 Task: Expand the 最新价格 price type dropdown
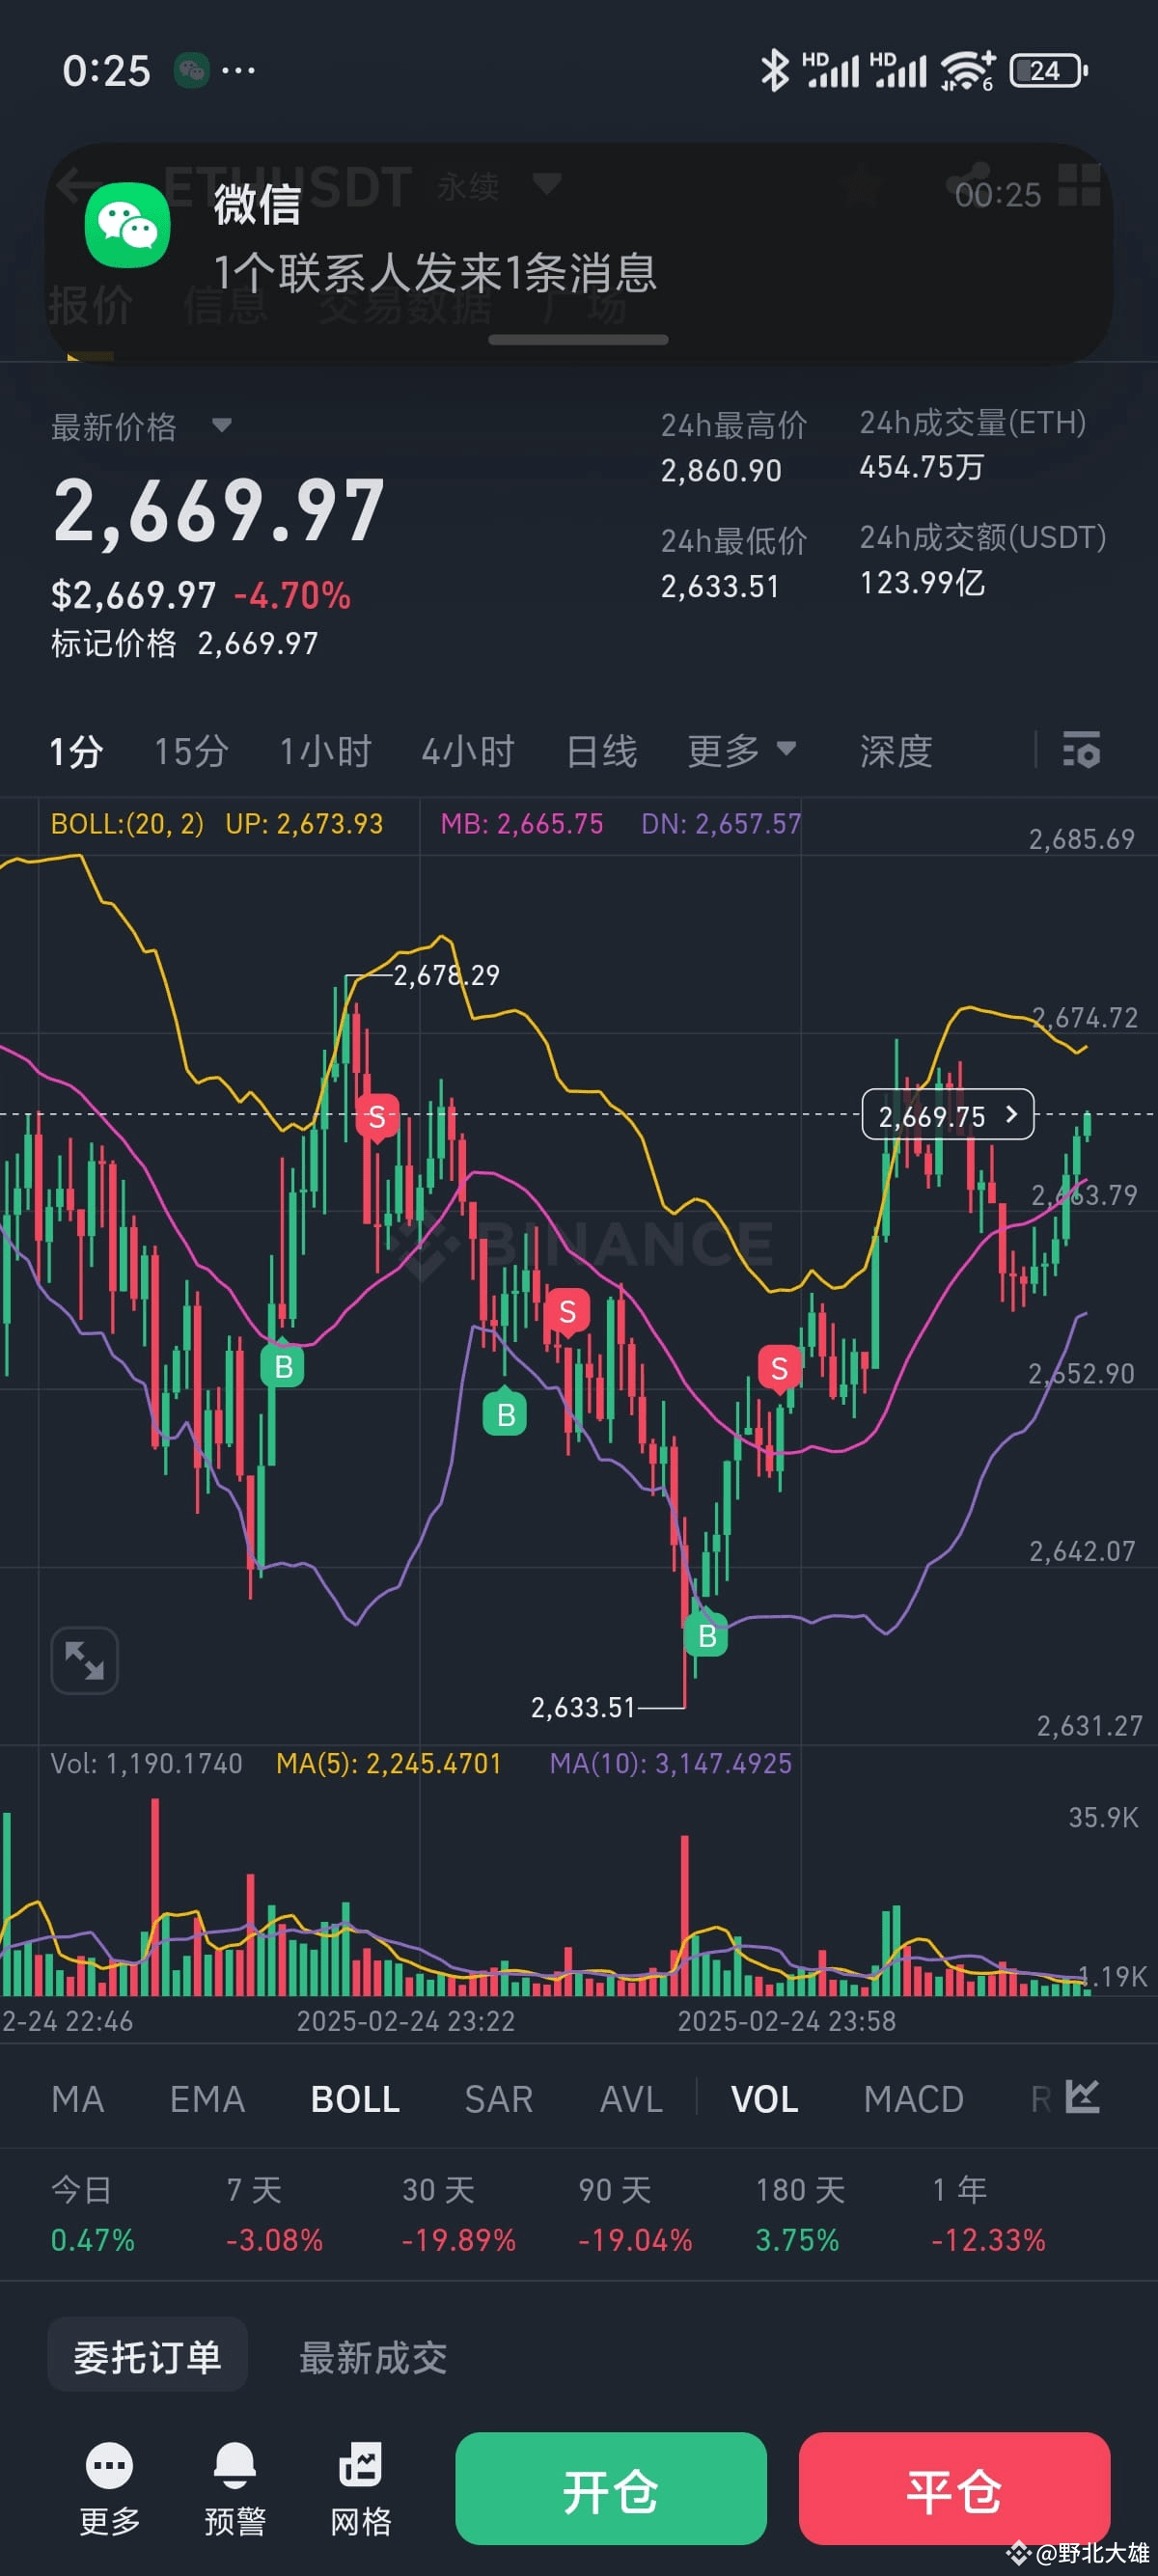click(x=222, y=426)
